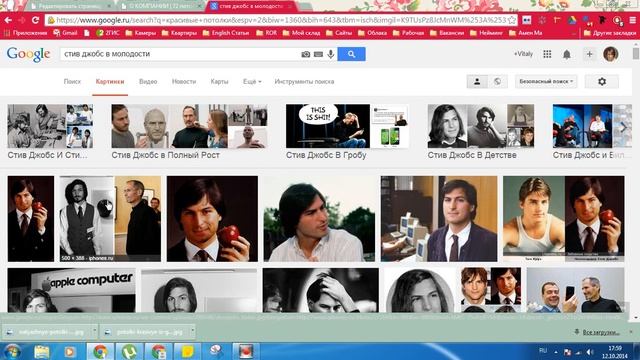Open the Стив Джобс В Гробу category
This screenshot has width=640, height=360.
(x=347, y=131)
